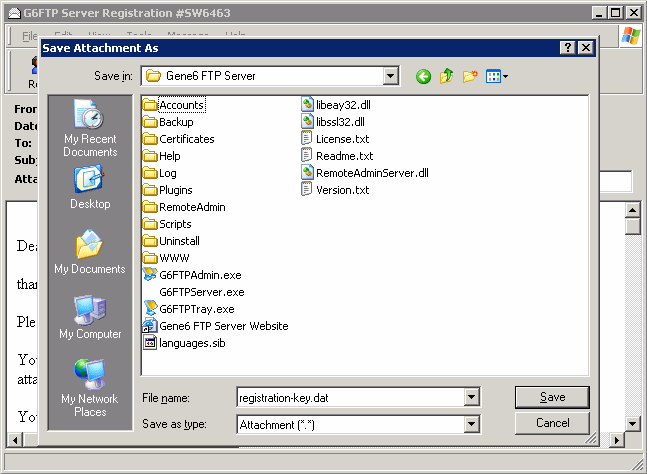Screen dimensions: 647x474
Task: Click the Cancel button
Action: [552, 423]
